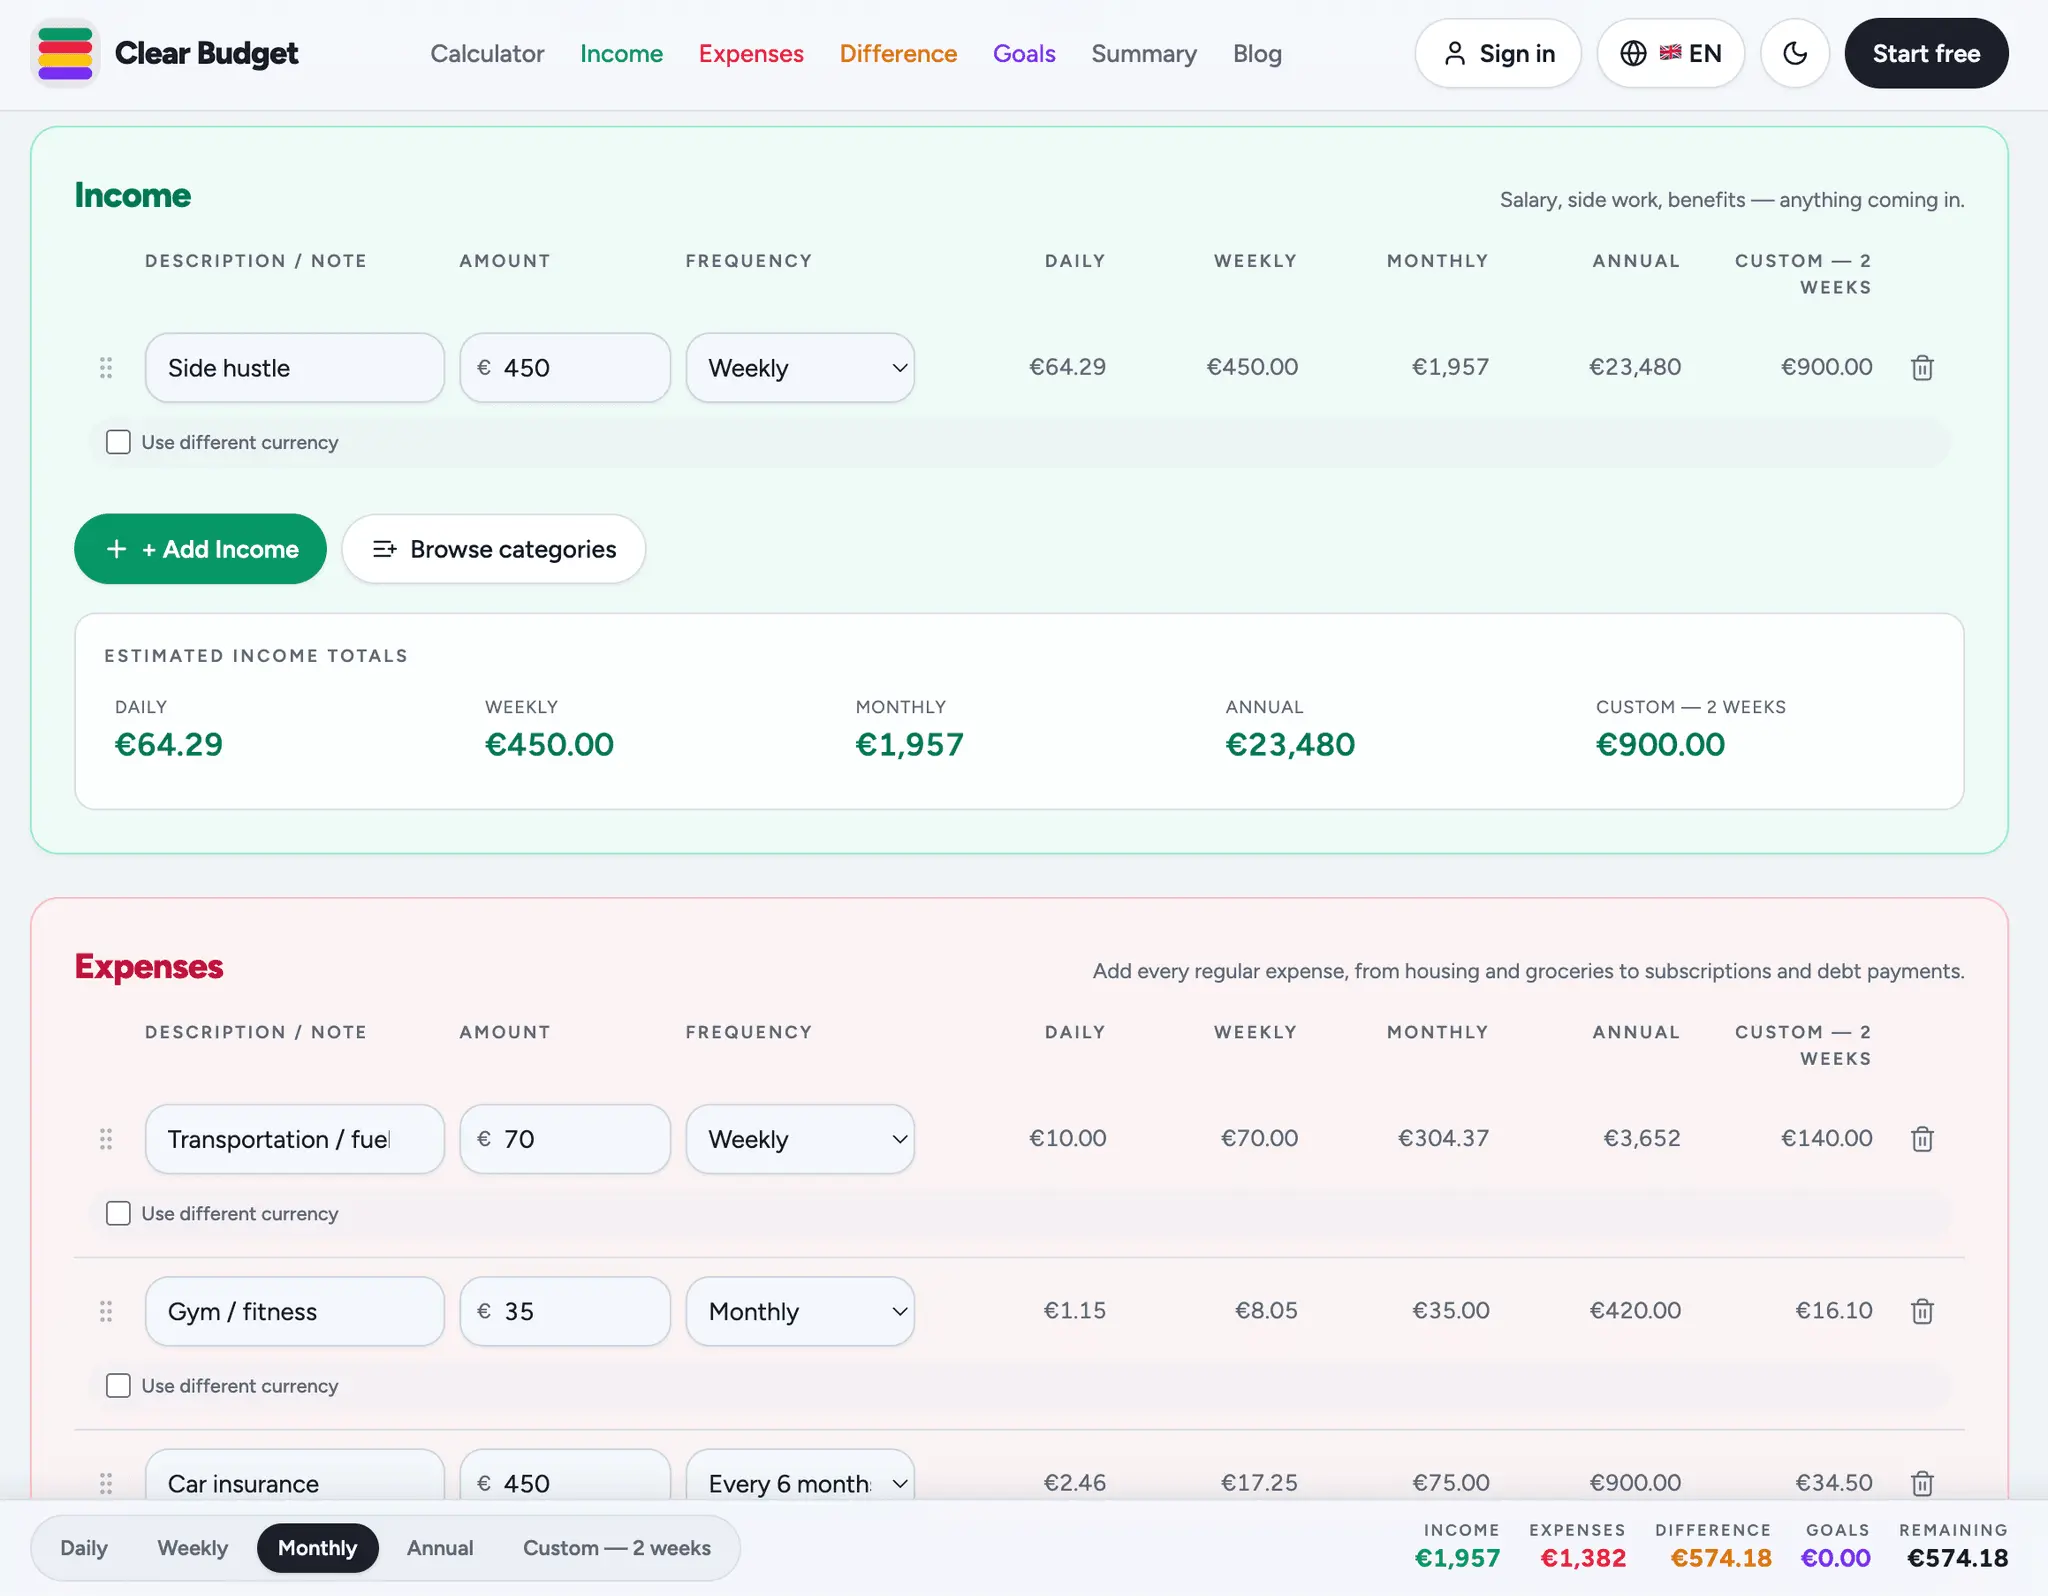2048x1596 pixels.
Task: Click the Start free button
Action: (1926, 53)
